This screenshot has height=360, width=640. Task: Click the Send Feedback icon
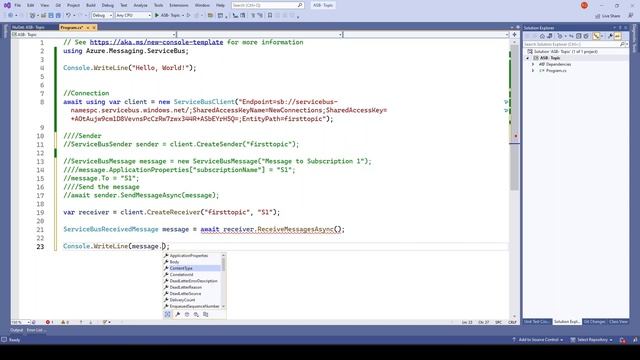point(630,16)
